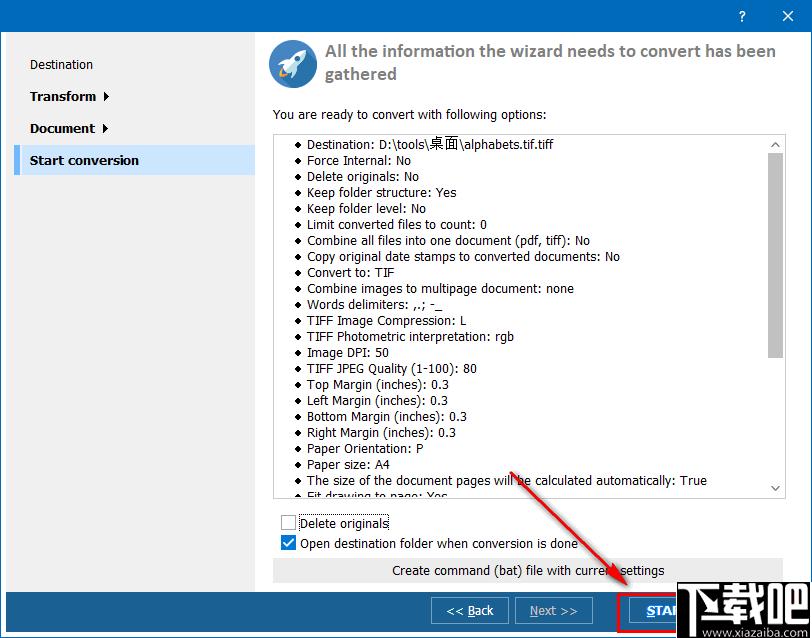Select 'Copy original date stamps' line
Viewport: 812px width, 638px height.
pos(463,257)
